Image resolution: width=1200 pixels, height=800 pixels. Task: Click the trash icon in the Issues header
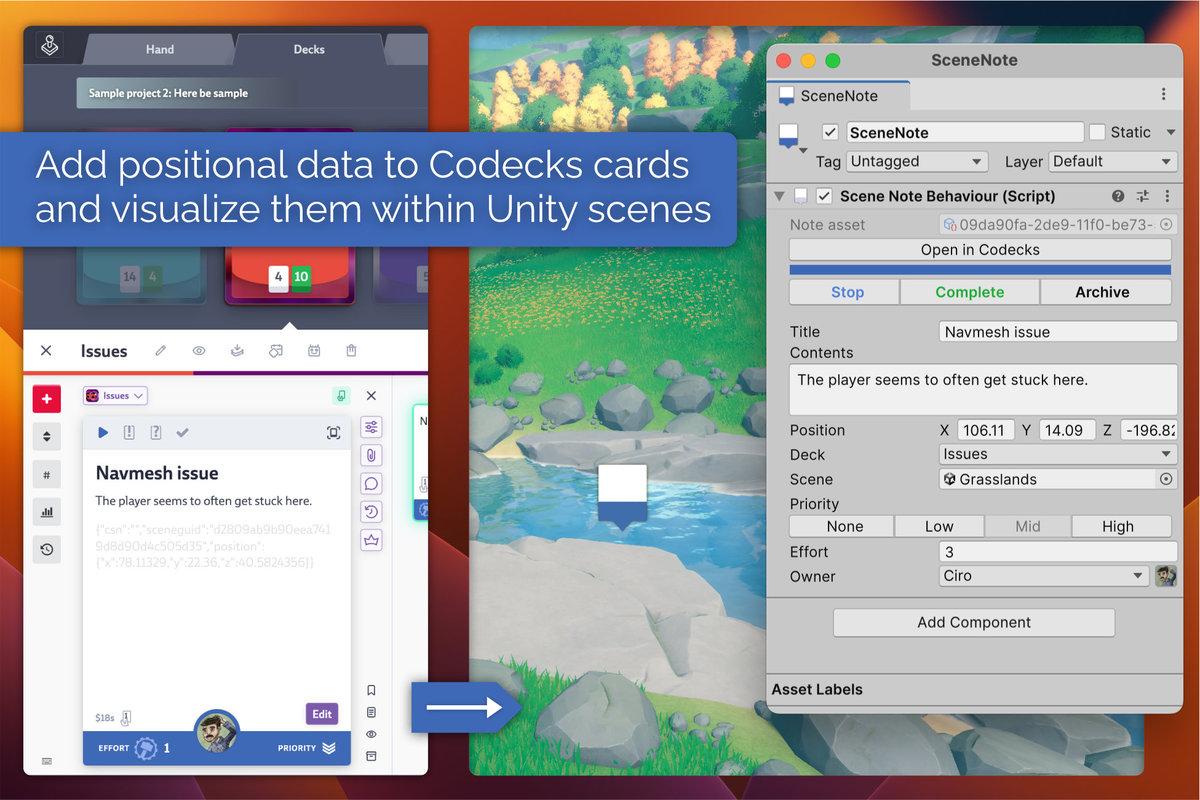(x=351, y=351)
